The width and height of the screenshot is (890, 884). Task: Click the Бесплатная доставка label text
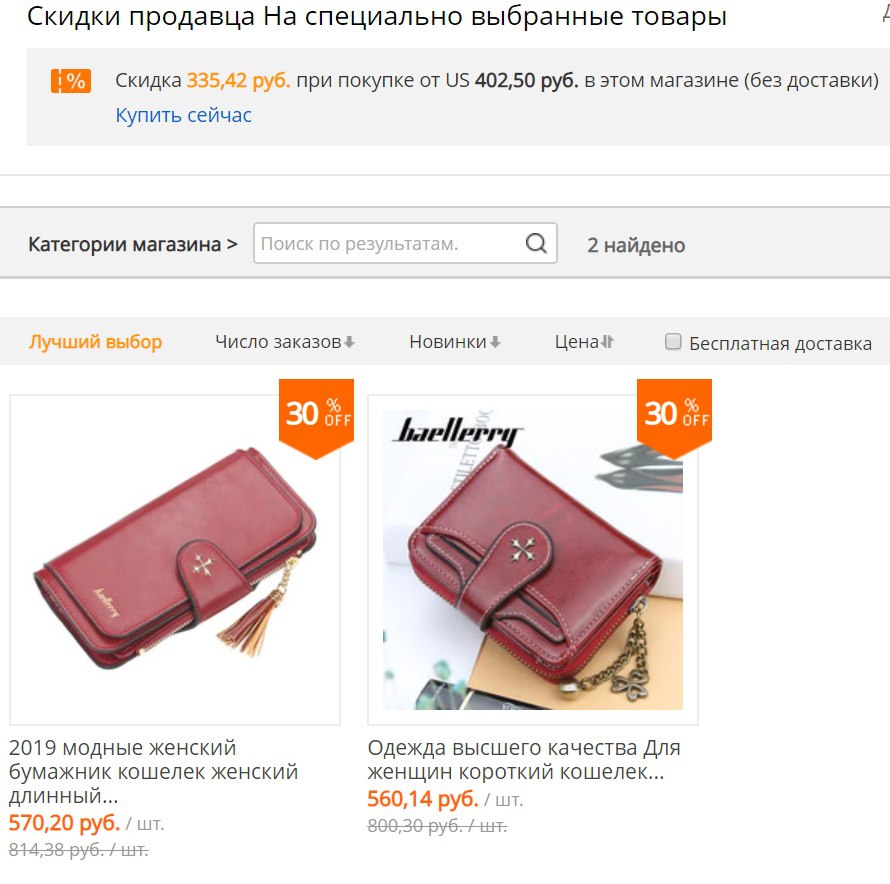click(780, 343)
